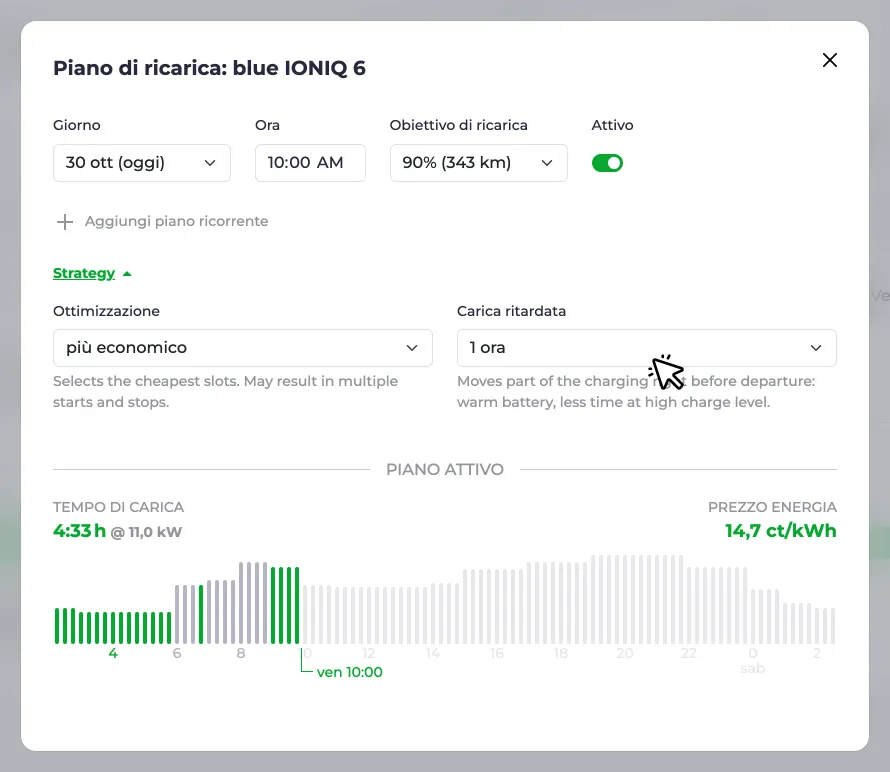Click the gray bar above hour 20

(x=625, y=599)
